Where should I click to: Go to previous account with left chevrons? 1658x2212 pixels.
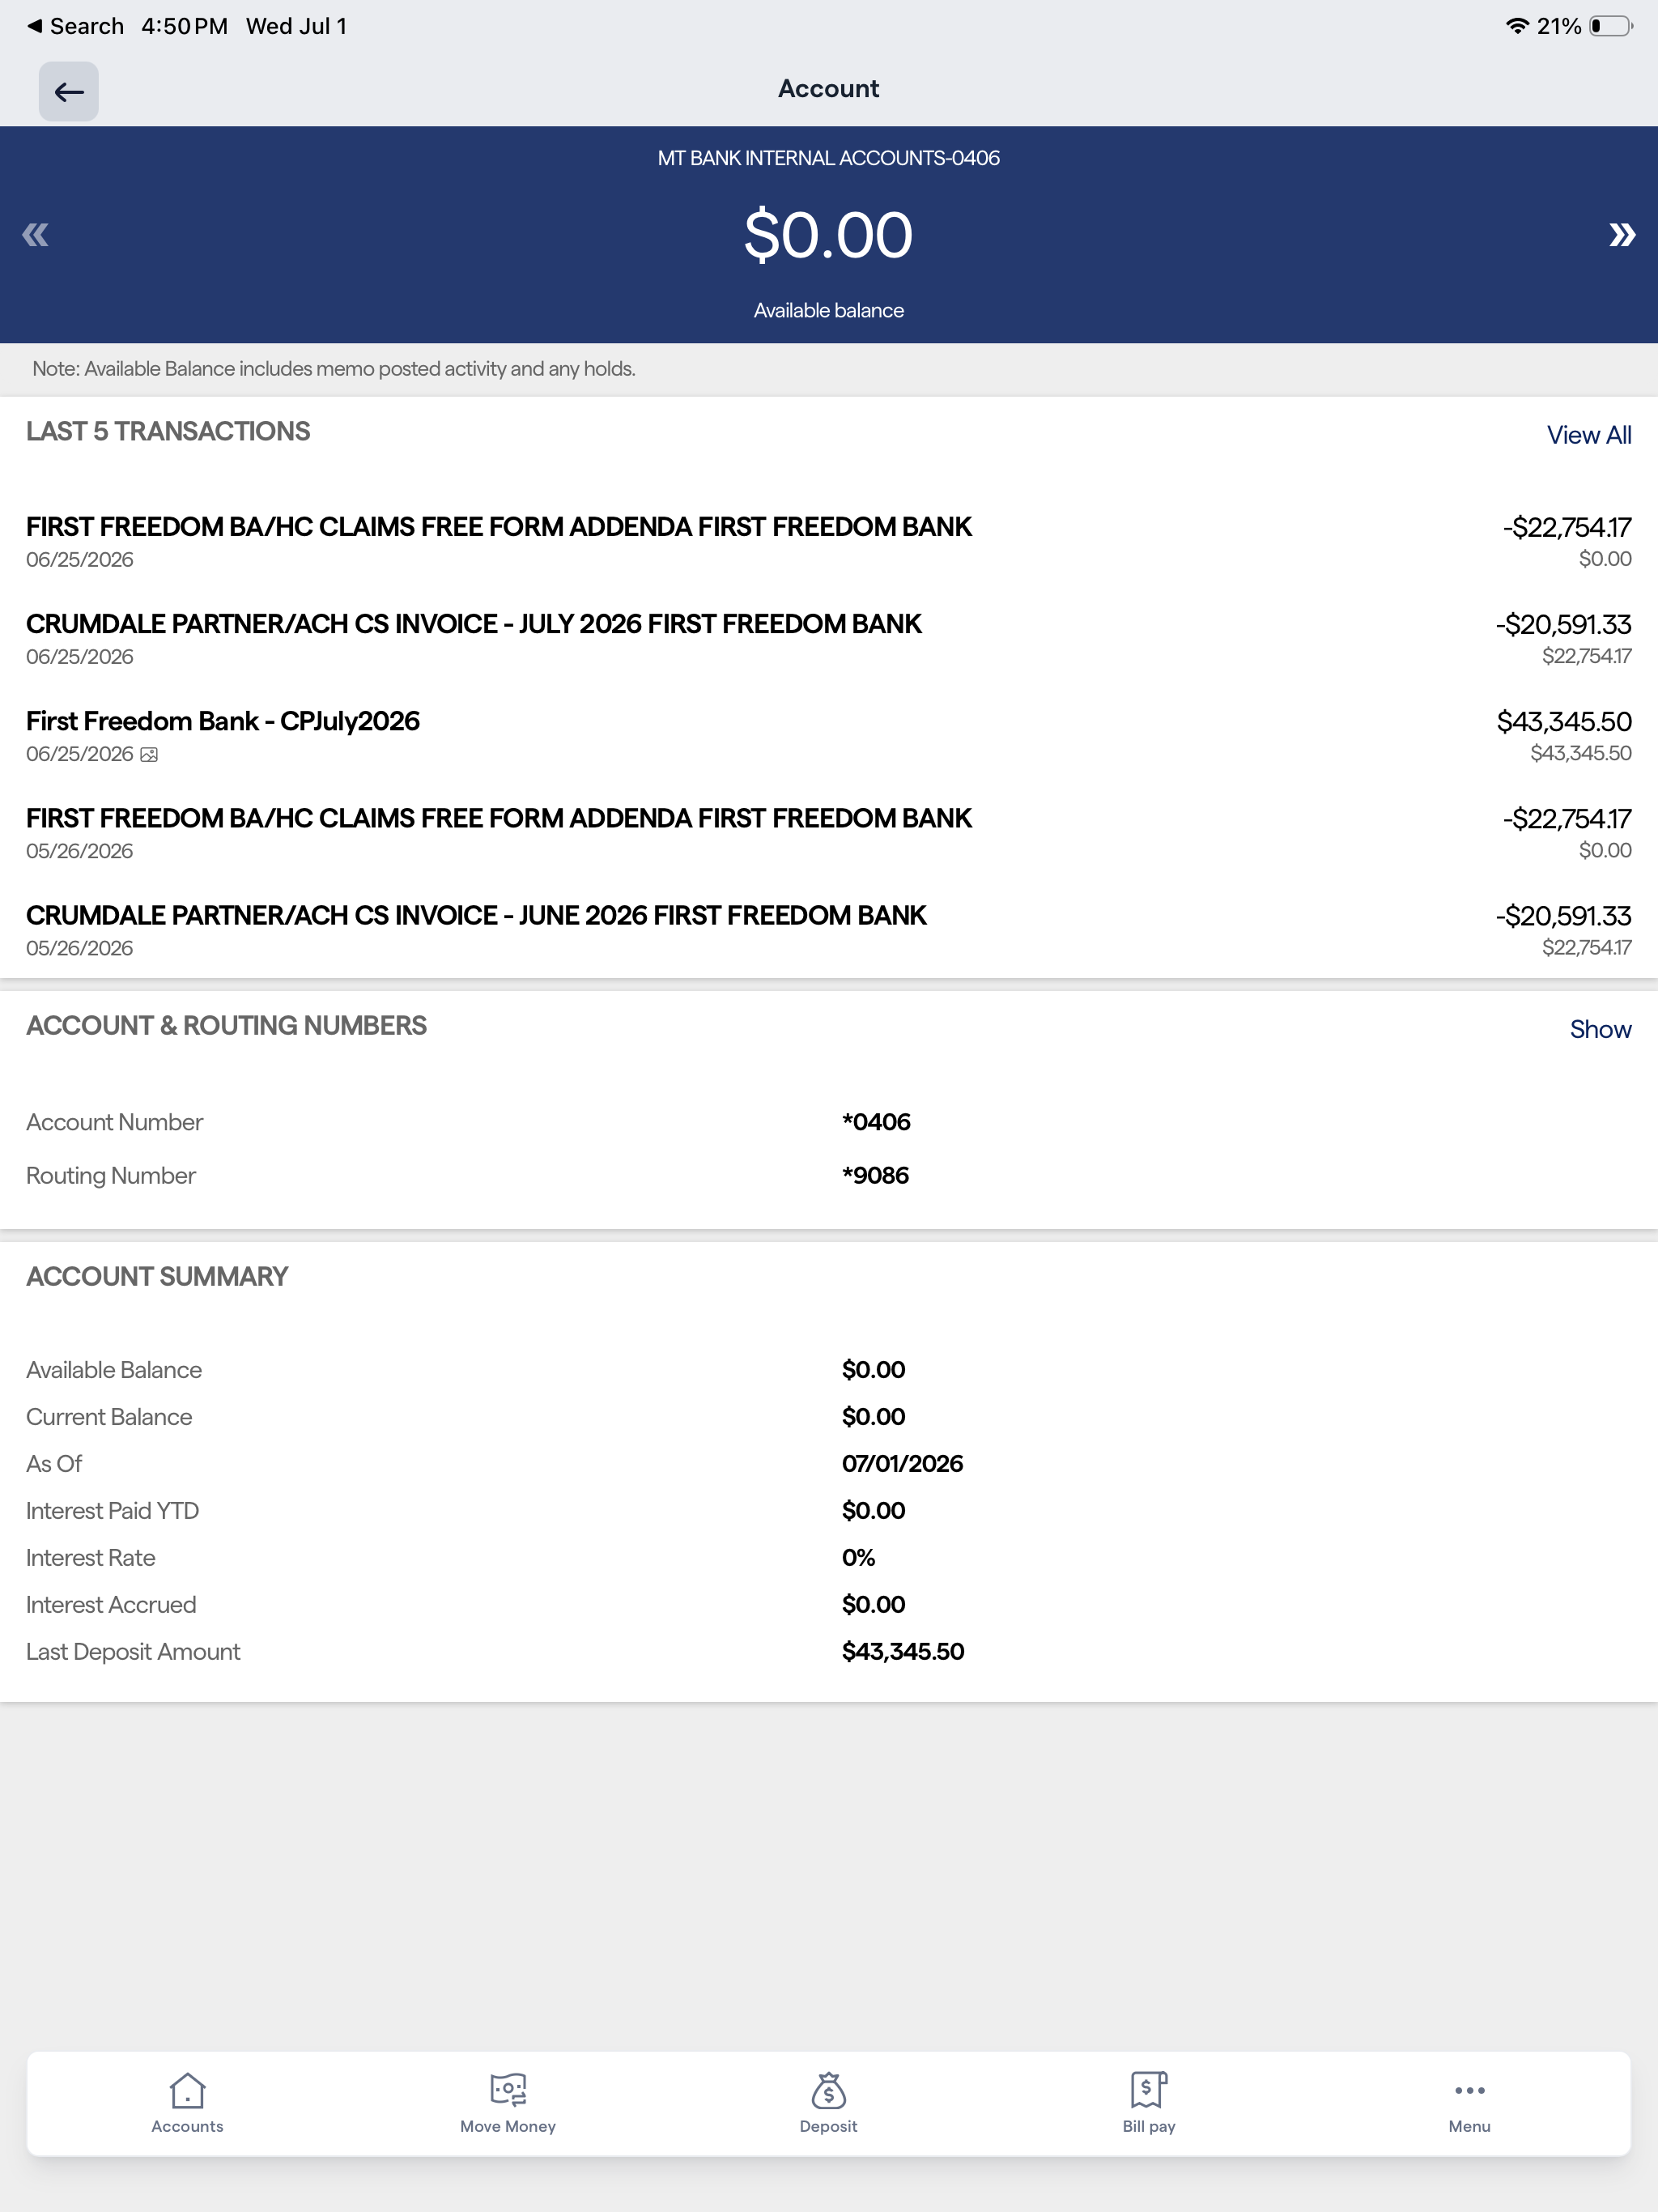pyautogui.click(x=35, y=235)
